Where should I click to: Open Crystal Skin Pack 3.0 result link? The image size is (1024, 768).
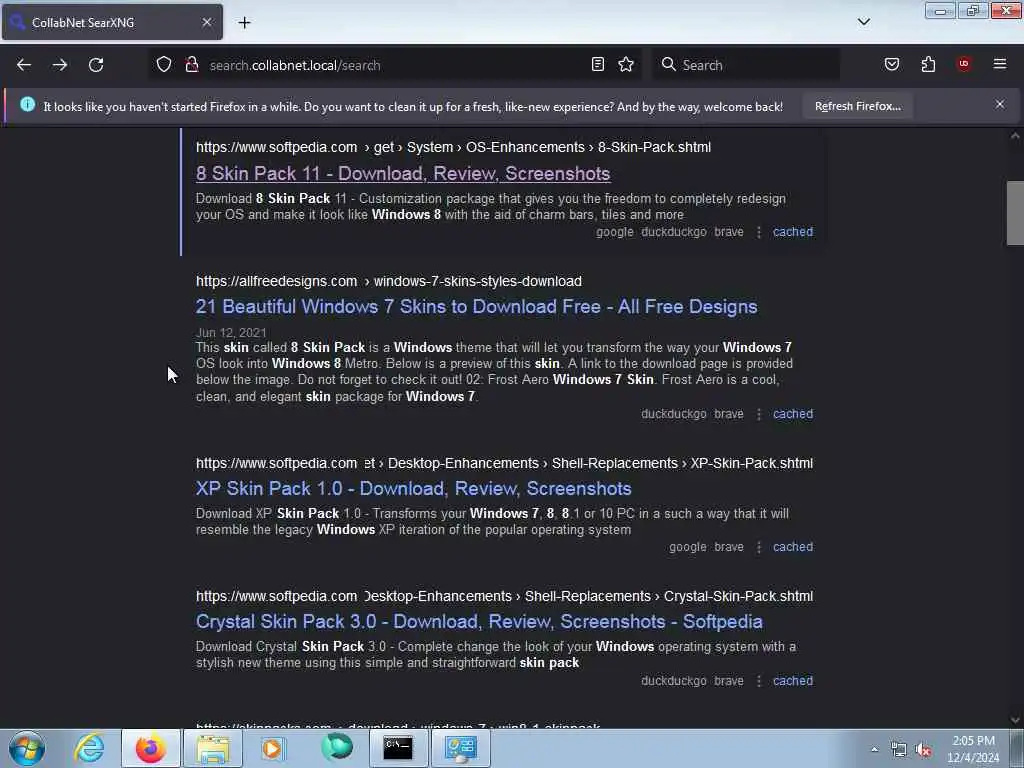tap(479, 622)
